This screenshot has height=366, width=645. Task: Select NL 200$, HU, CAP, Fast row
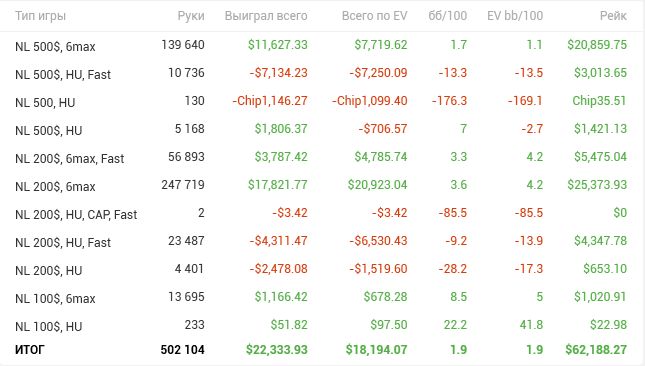point(321,213)
